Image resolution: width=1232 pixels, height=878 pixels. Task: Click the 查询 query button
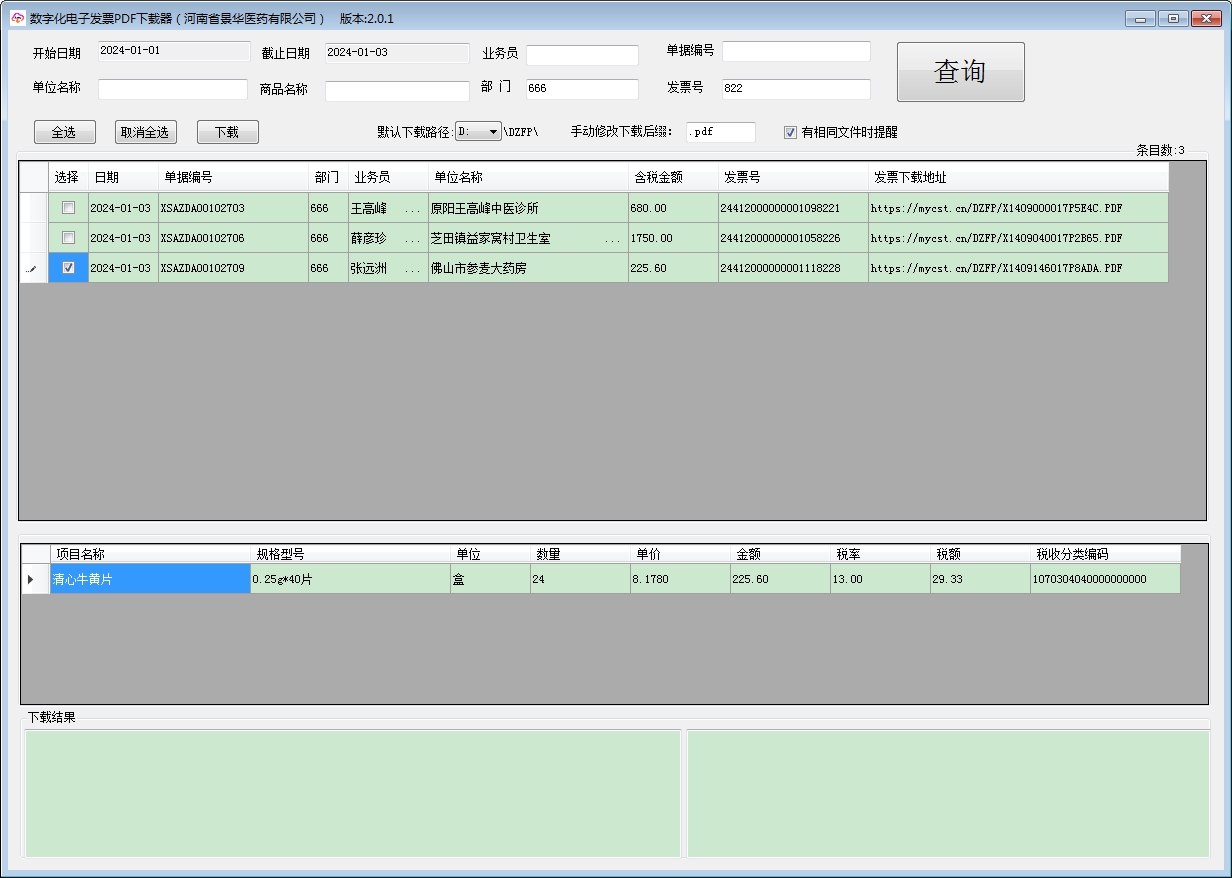coord(960,71)
